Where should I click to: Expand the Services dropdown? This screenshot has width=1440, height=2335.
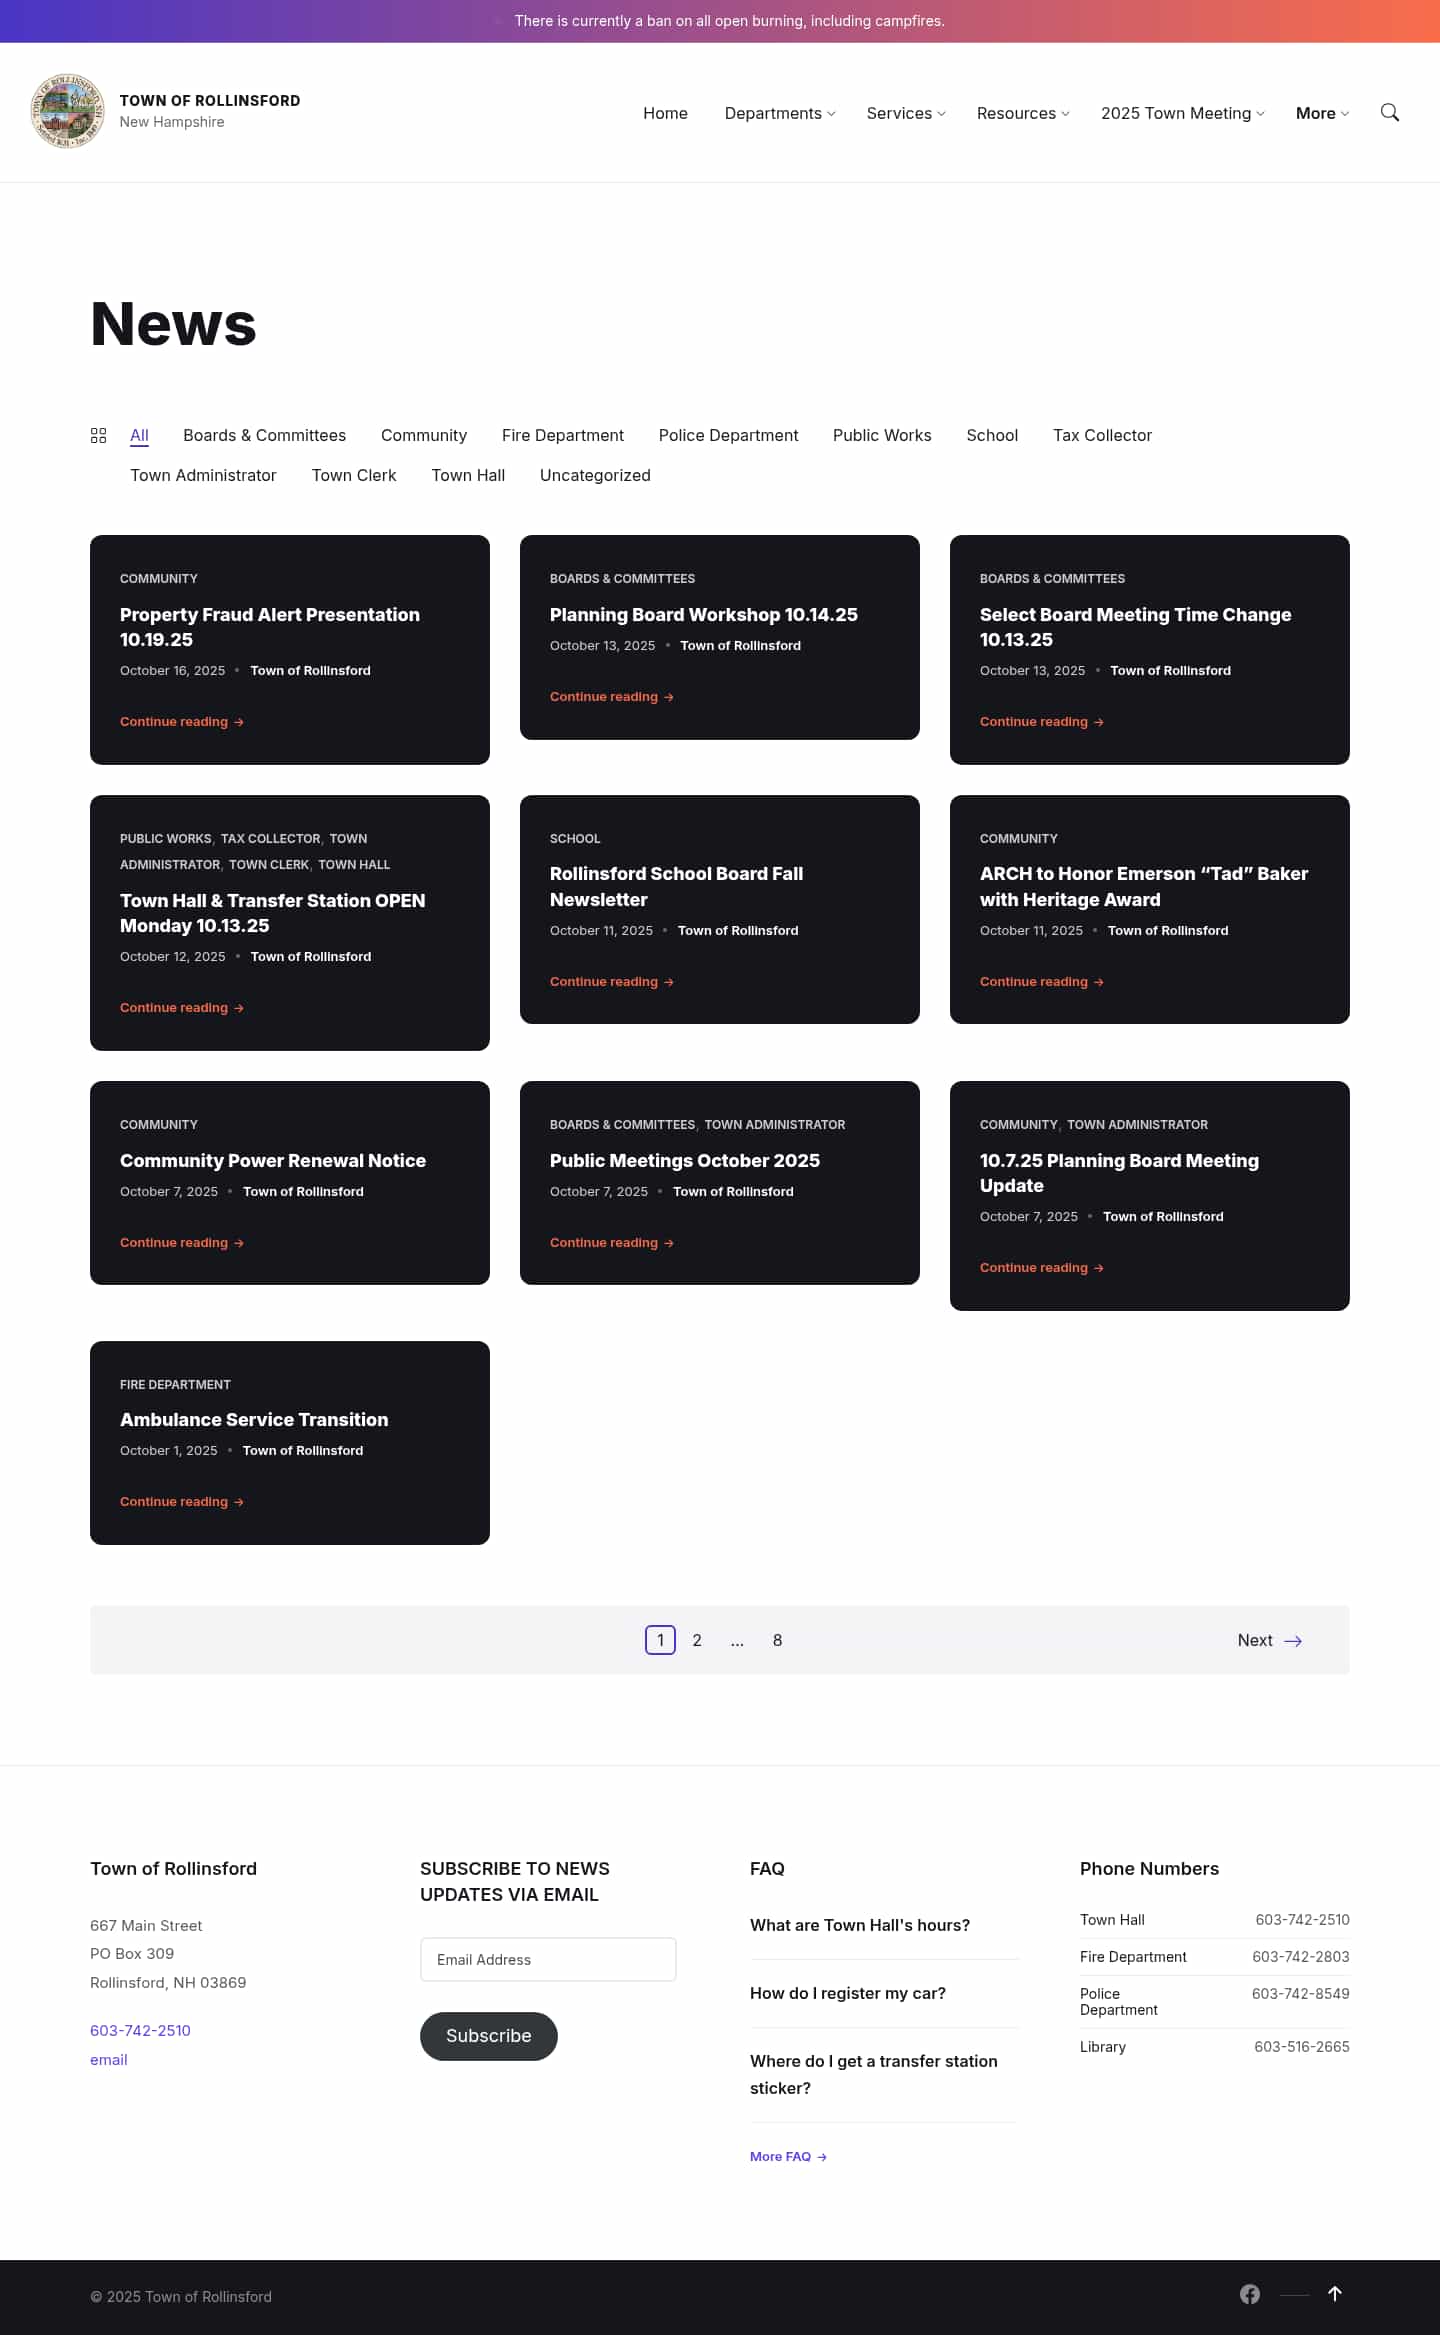point(906,113)
